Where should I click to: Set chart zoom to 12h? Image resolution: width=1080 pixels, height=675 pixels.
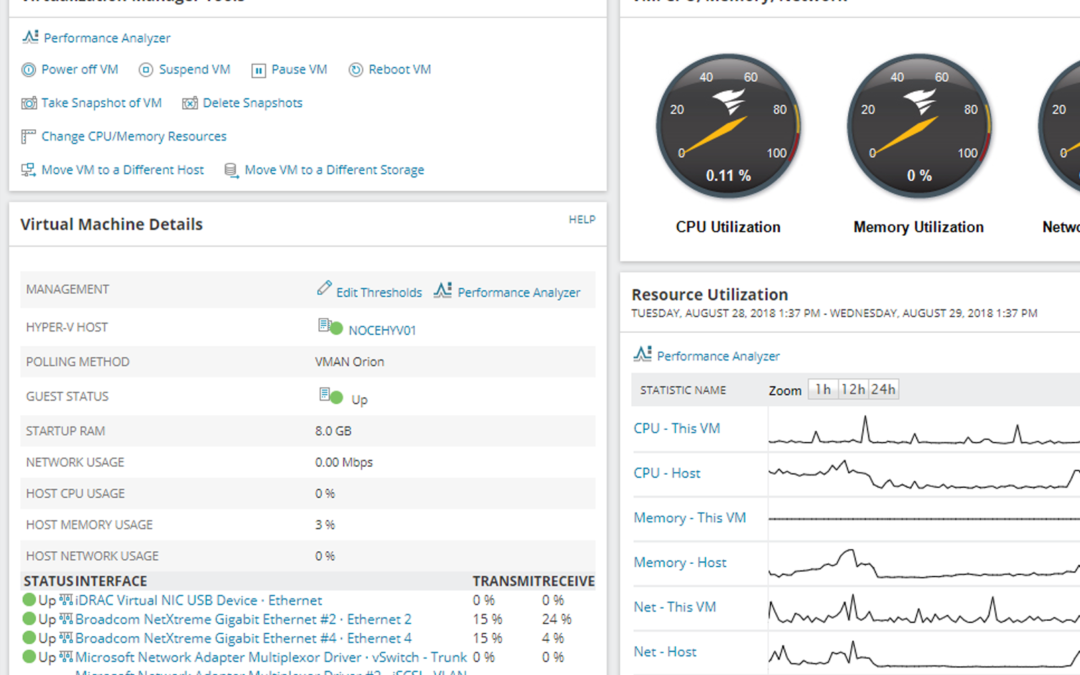[x=853, y=390]
